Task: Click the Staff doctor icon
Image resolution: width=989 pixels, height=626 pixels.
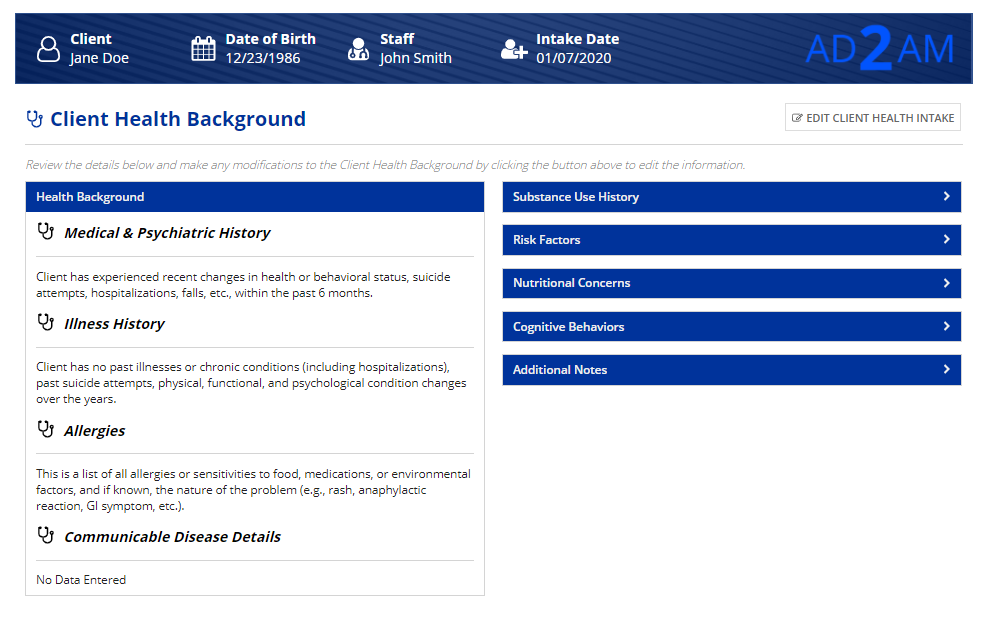Action: point(358,49)
